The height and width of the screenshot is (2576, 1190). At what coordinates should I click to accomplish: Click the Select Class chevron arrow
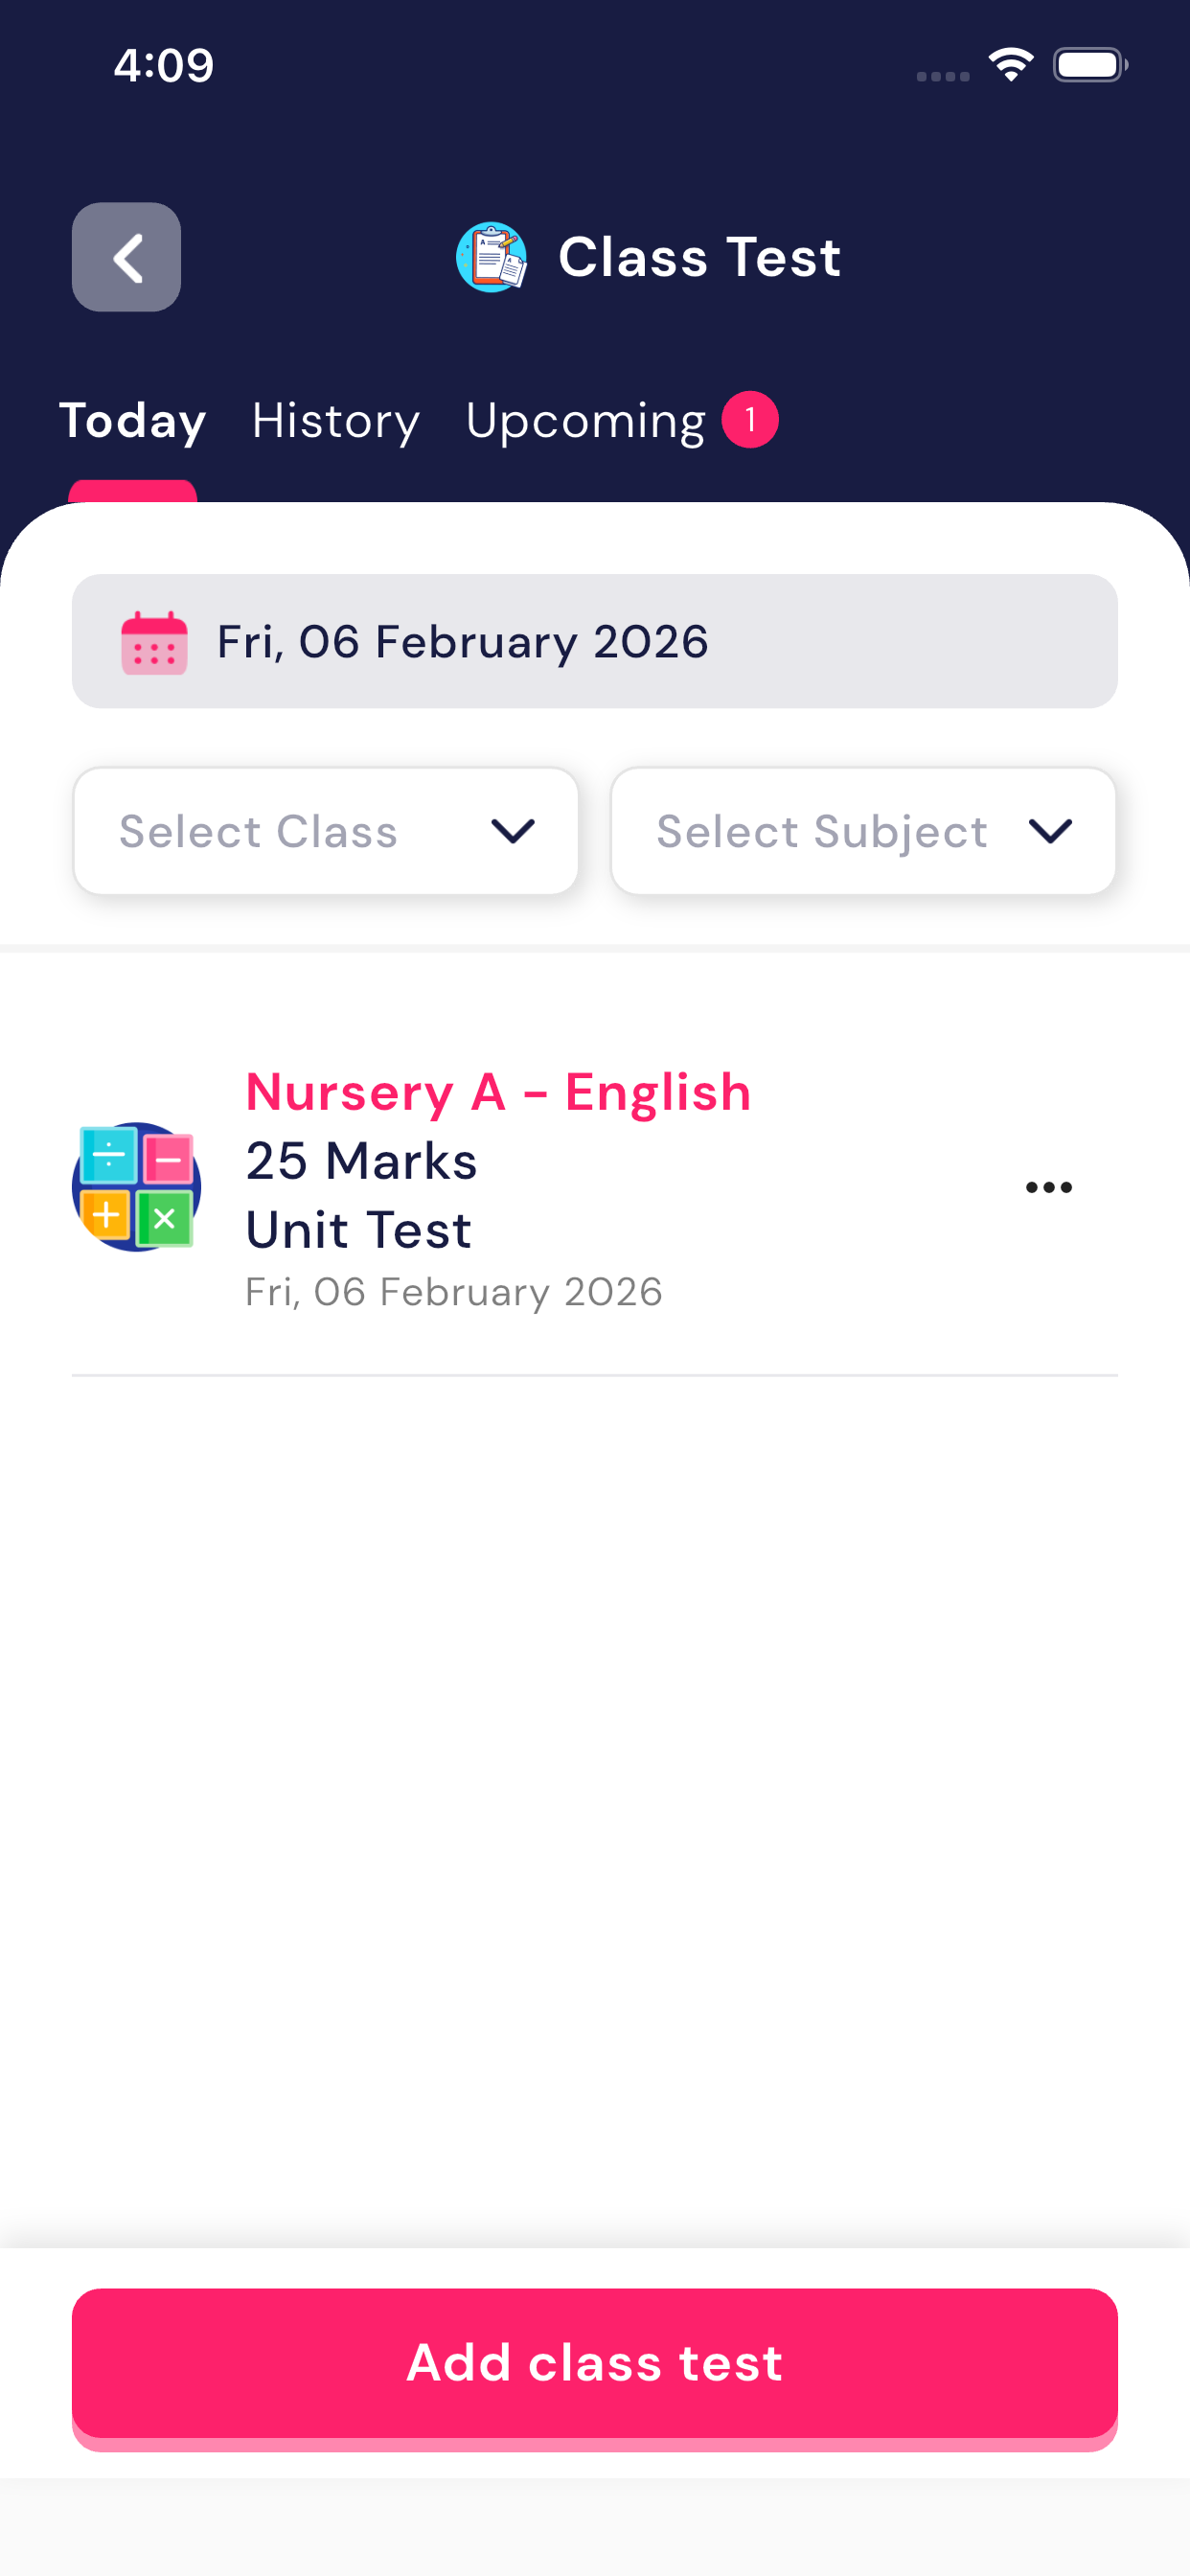click(513, 831)
